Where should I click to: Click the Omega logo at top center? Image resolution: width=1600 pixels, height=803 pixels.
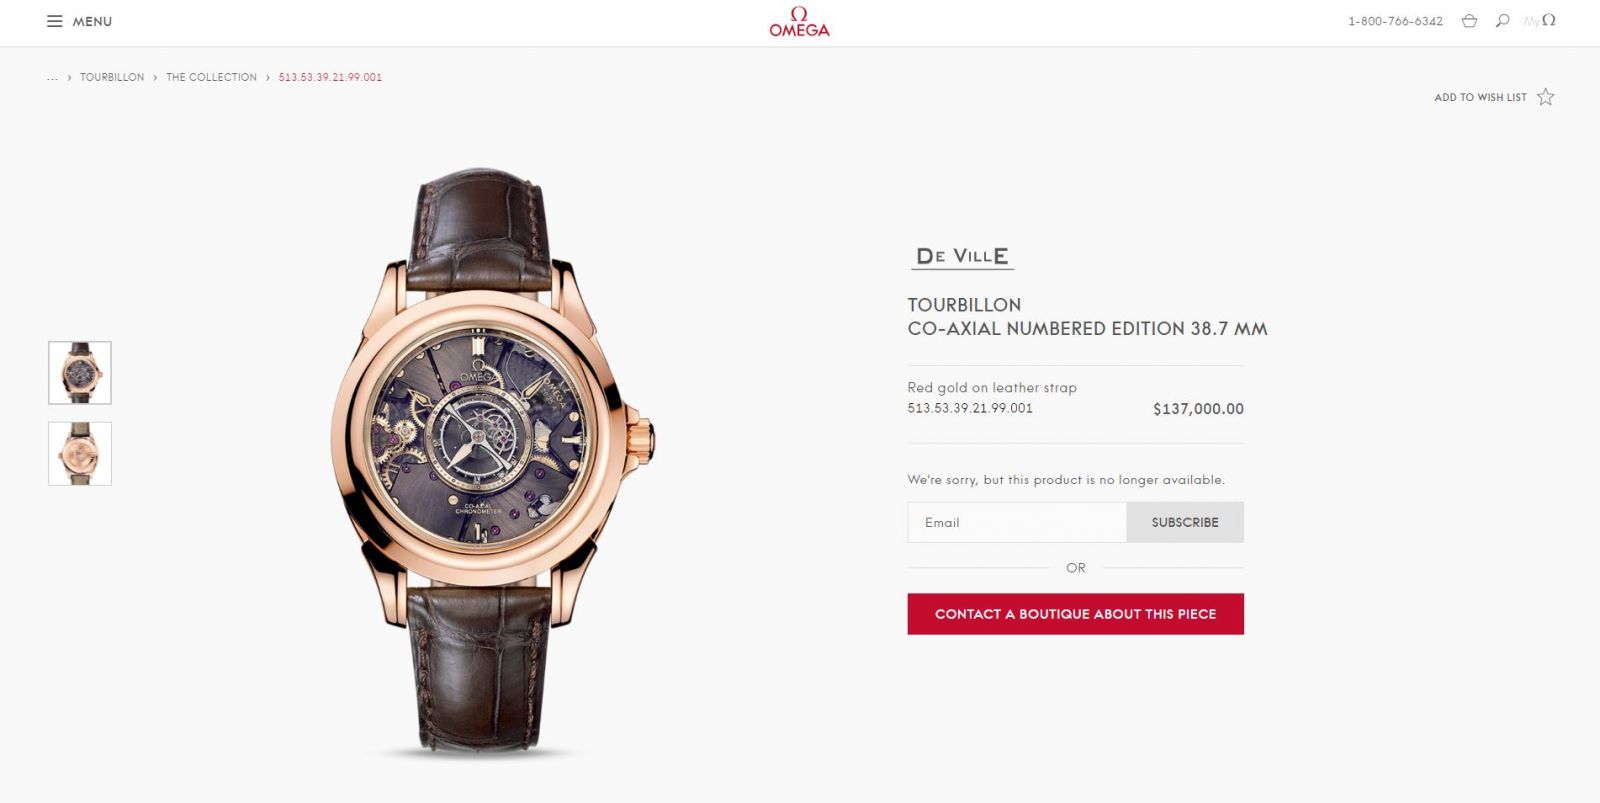tap(799, 22)
